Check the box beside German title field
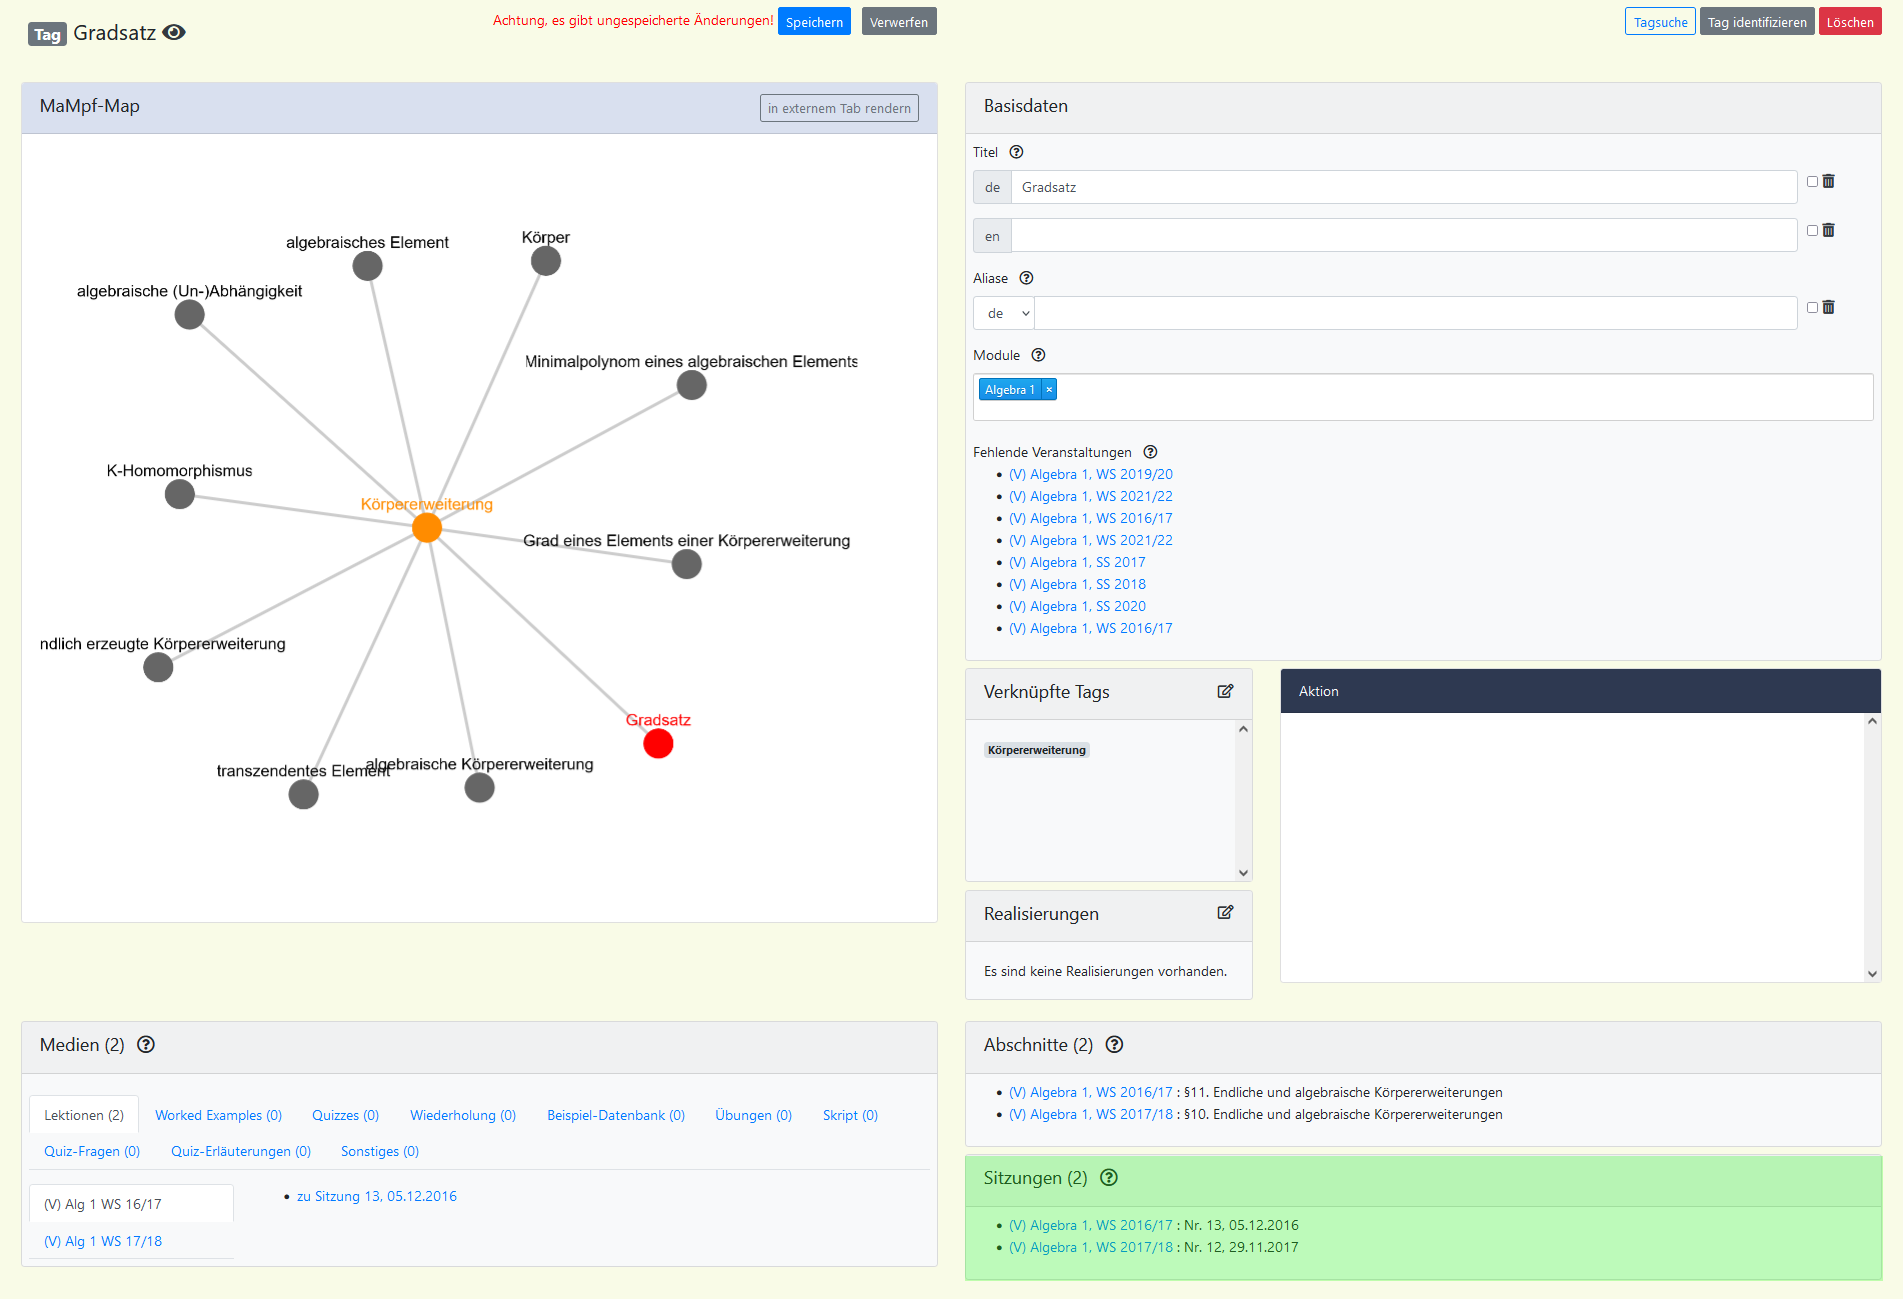The height and width of the screenshot is (1299, 1903). (x=1812, y=182)
